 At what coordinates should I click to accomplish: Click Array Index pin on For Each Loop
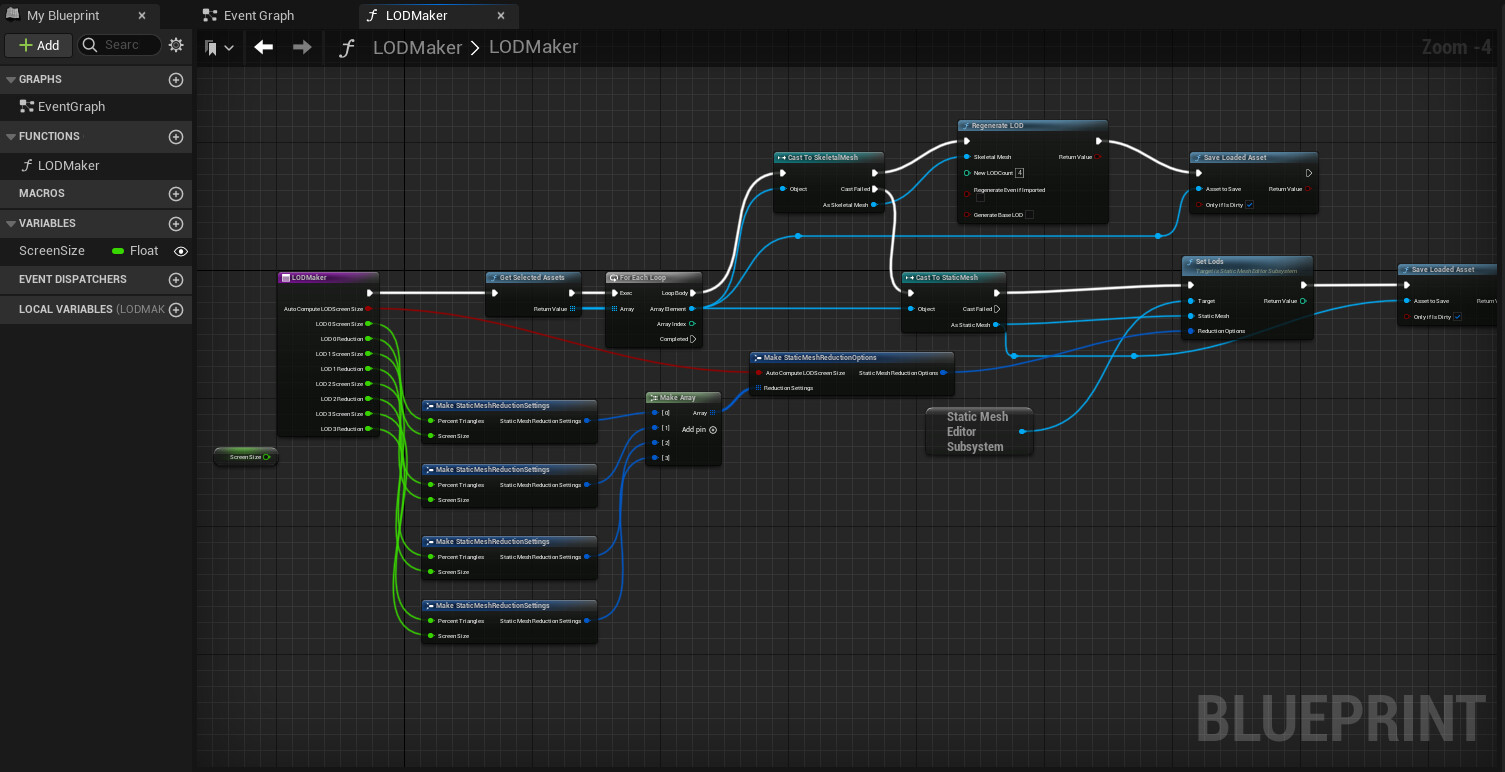[693, 324]
